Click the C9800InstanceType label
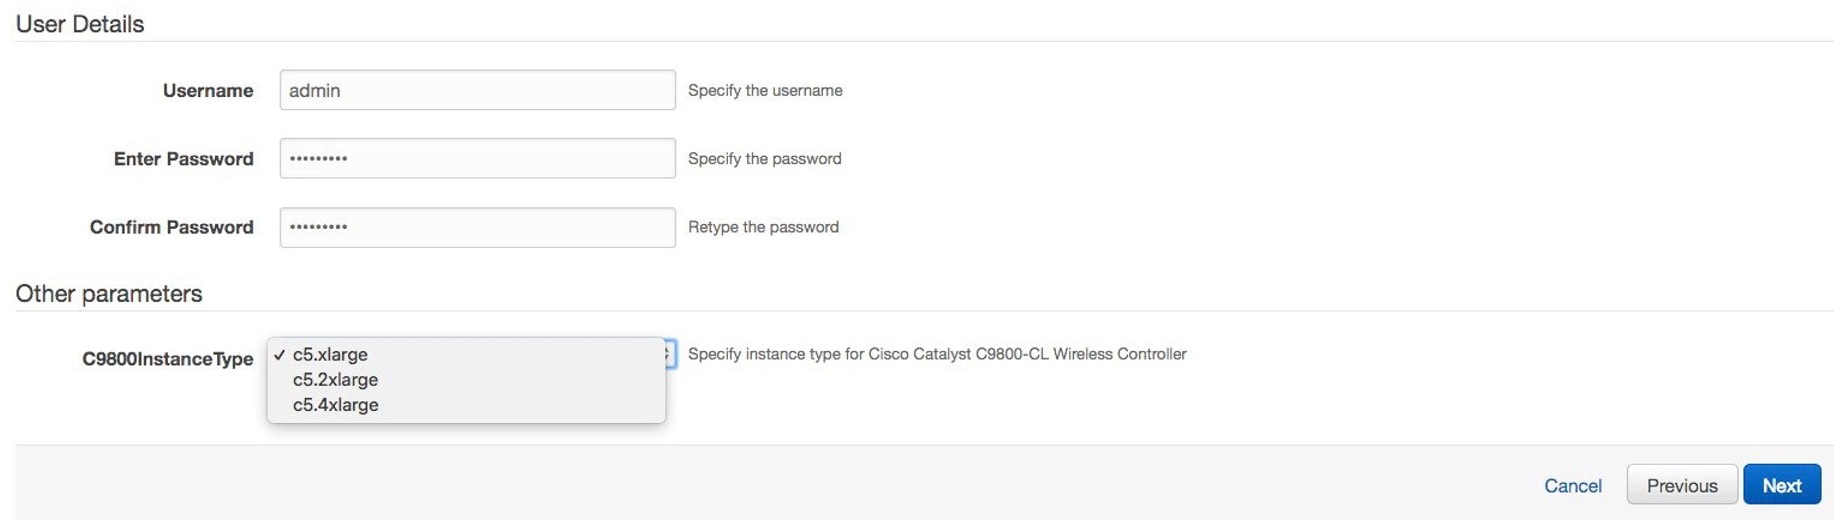This screenshot has width=1834, height=520. coord(167,359)
